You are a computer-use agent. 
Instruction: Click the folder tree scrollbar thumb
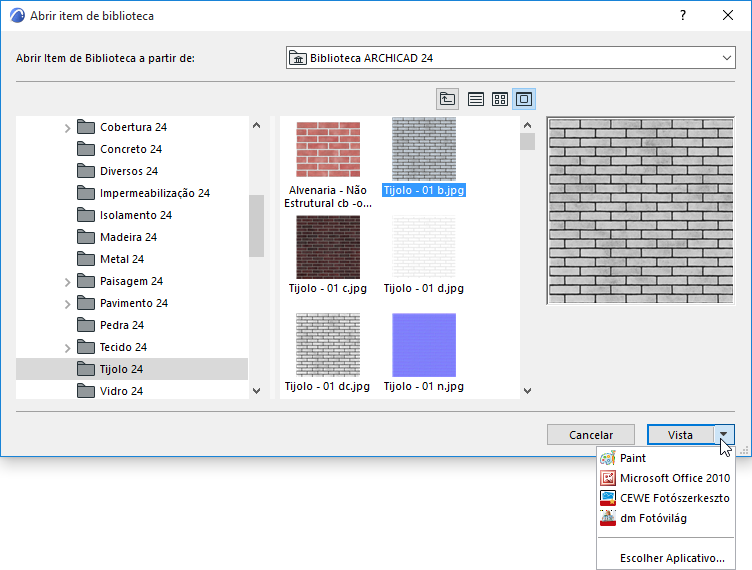coord(257,226)
